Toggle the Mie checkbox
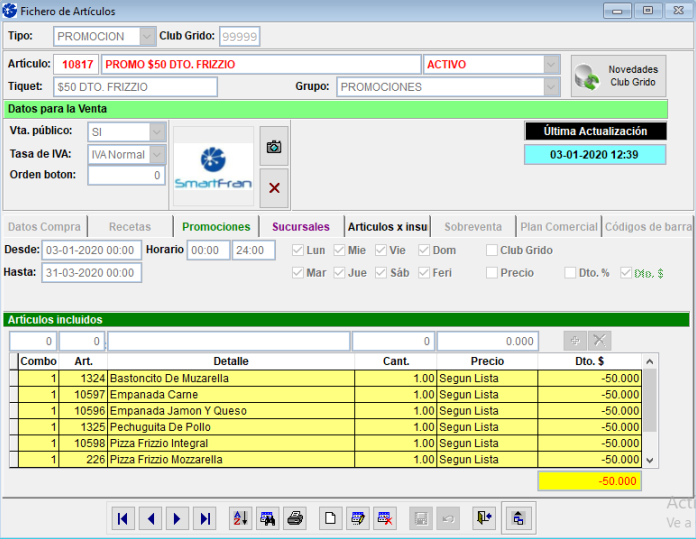Screen dimensions: 696x539 [339, 250]
